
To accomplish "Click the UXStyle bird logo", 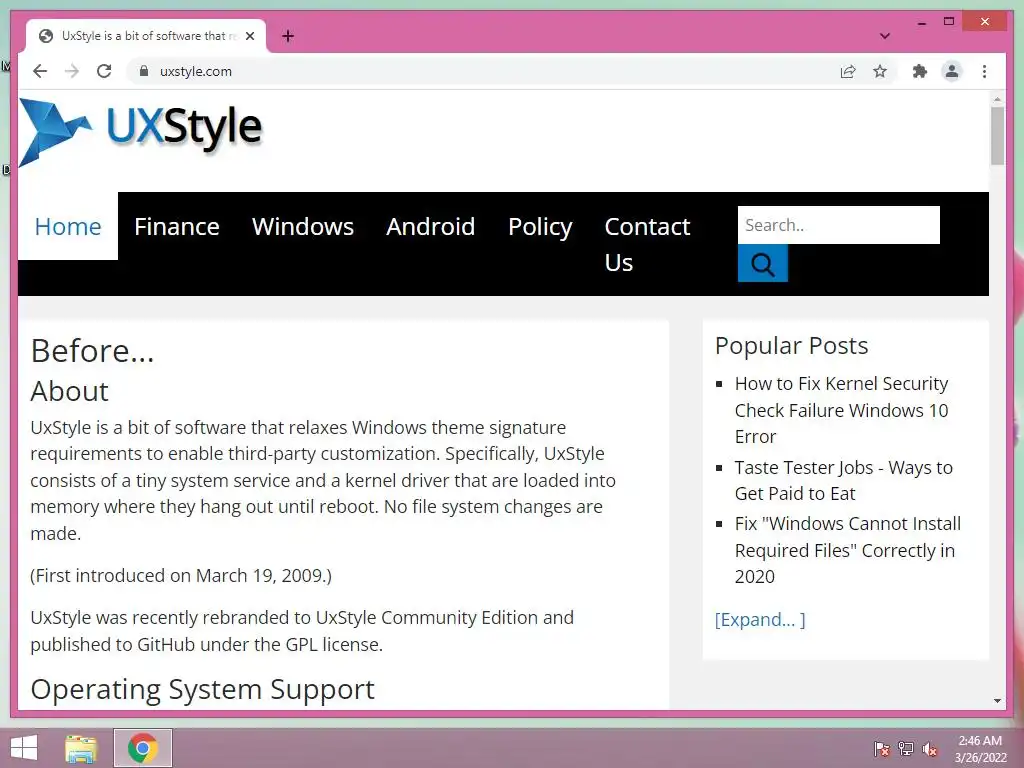I will [54, 132].
